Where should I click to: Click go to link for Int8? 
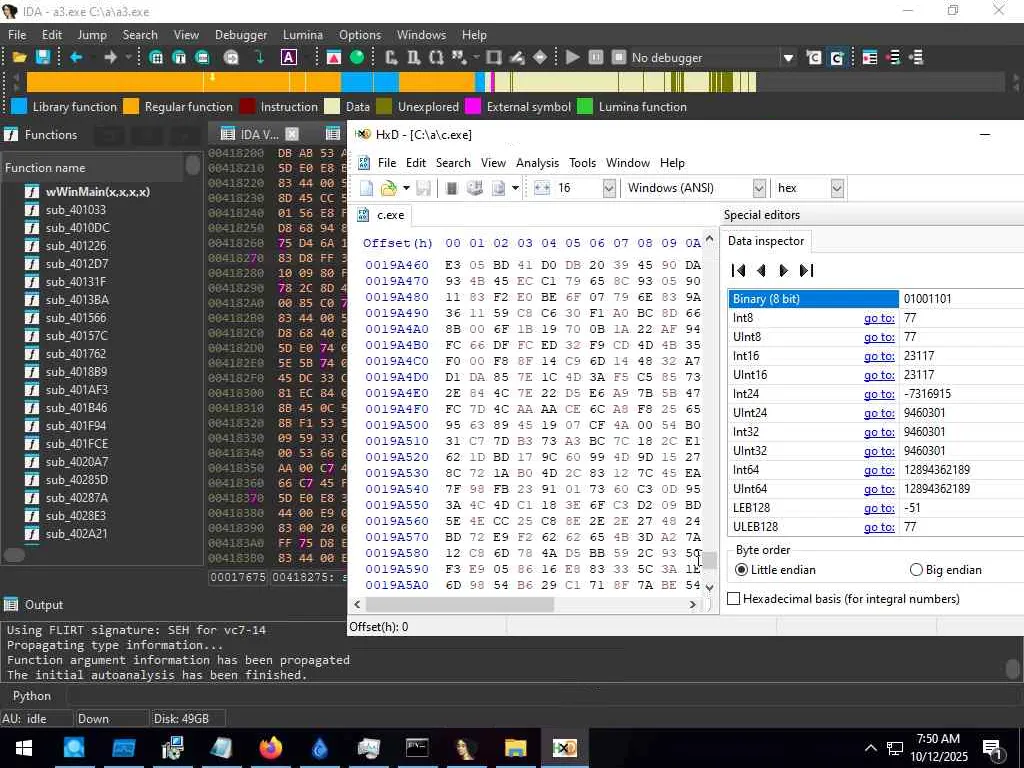click(879, 318)
